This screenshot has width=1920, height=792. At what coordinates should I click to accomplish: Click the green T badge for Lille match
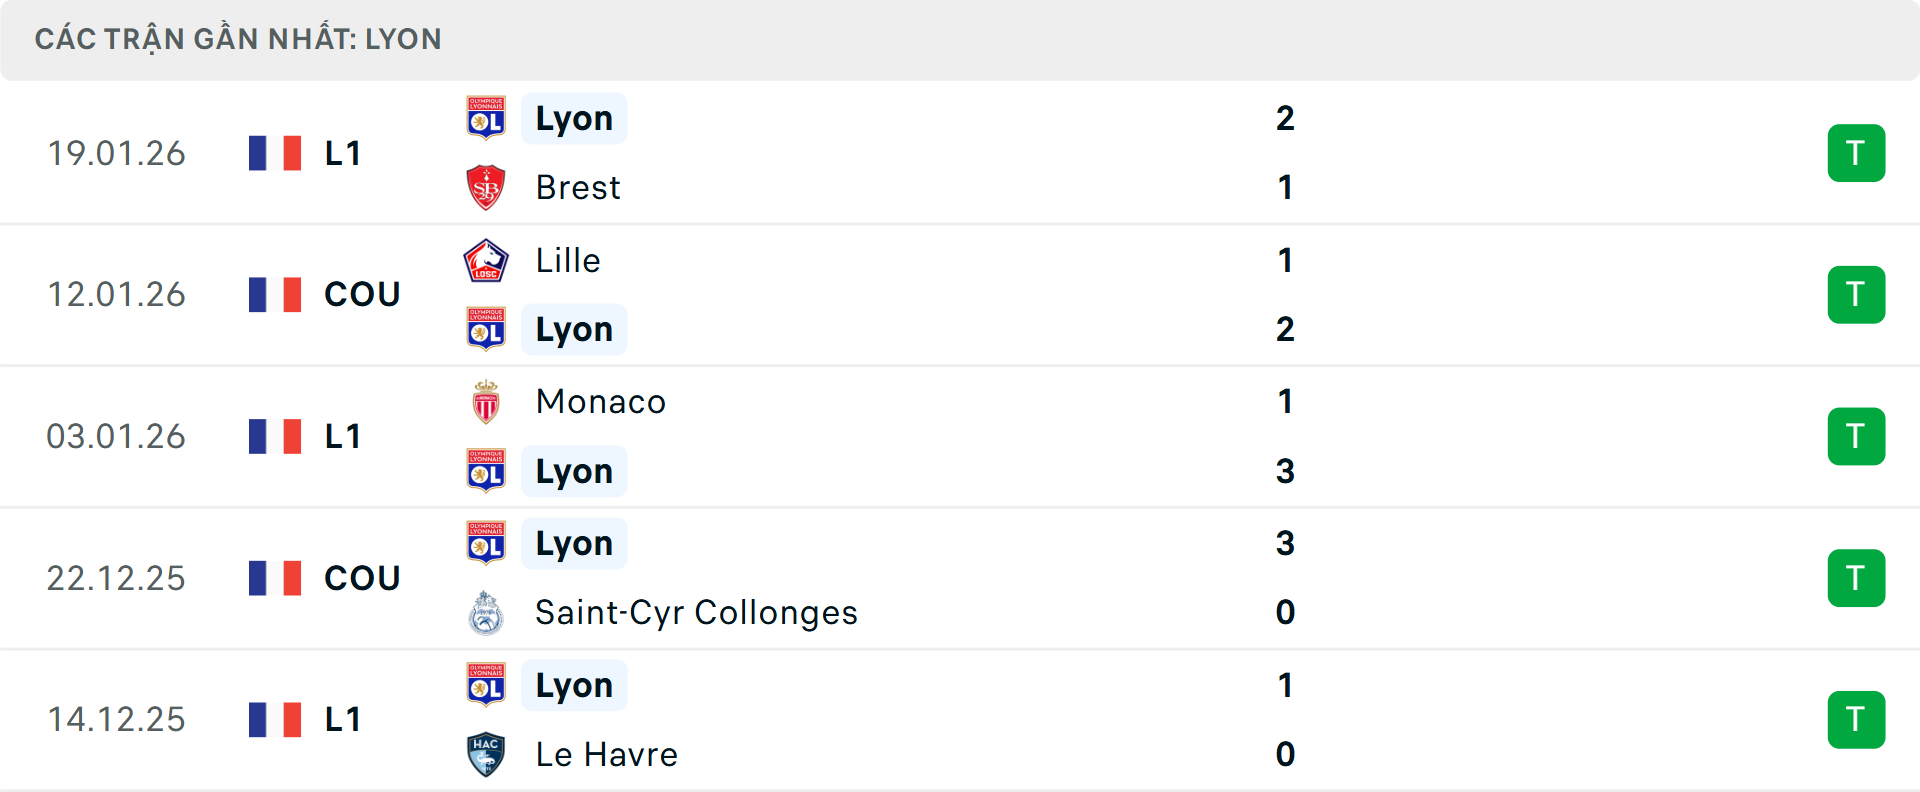pos(1856,295)
